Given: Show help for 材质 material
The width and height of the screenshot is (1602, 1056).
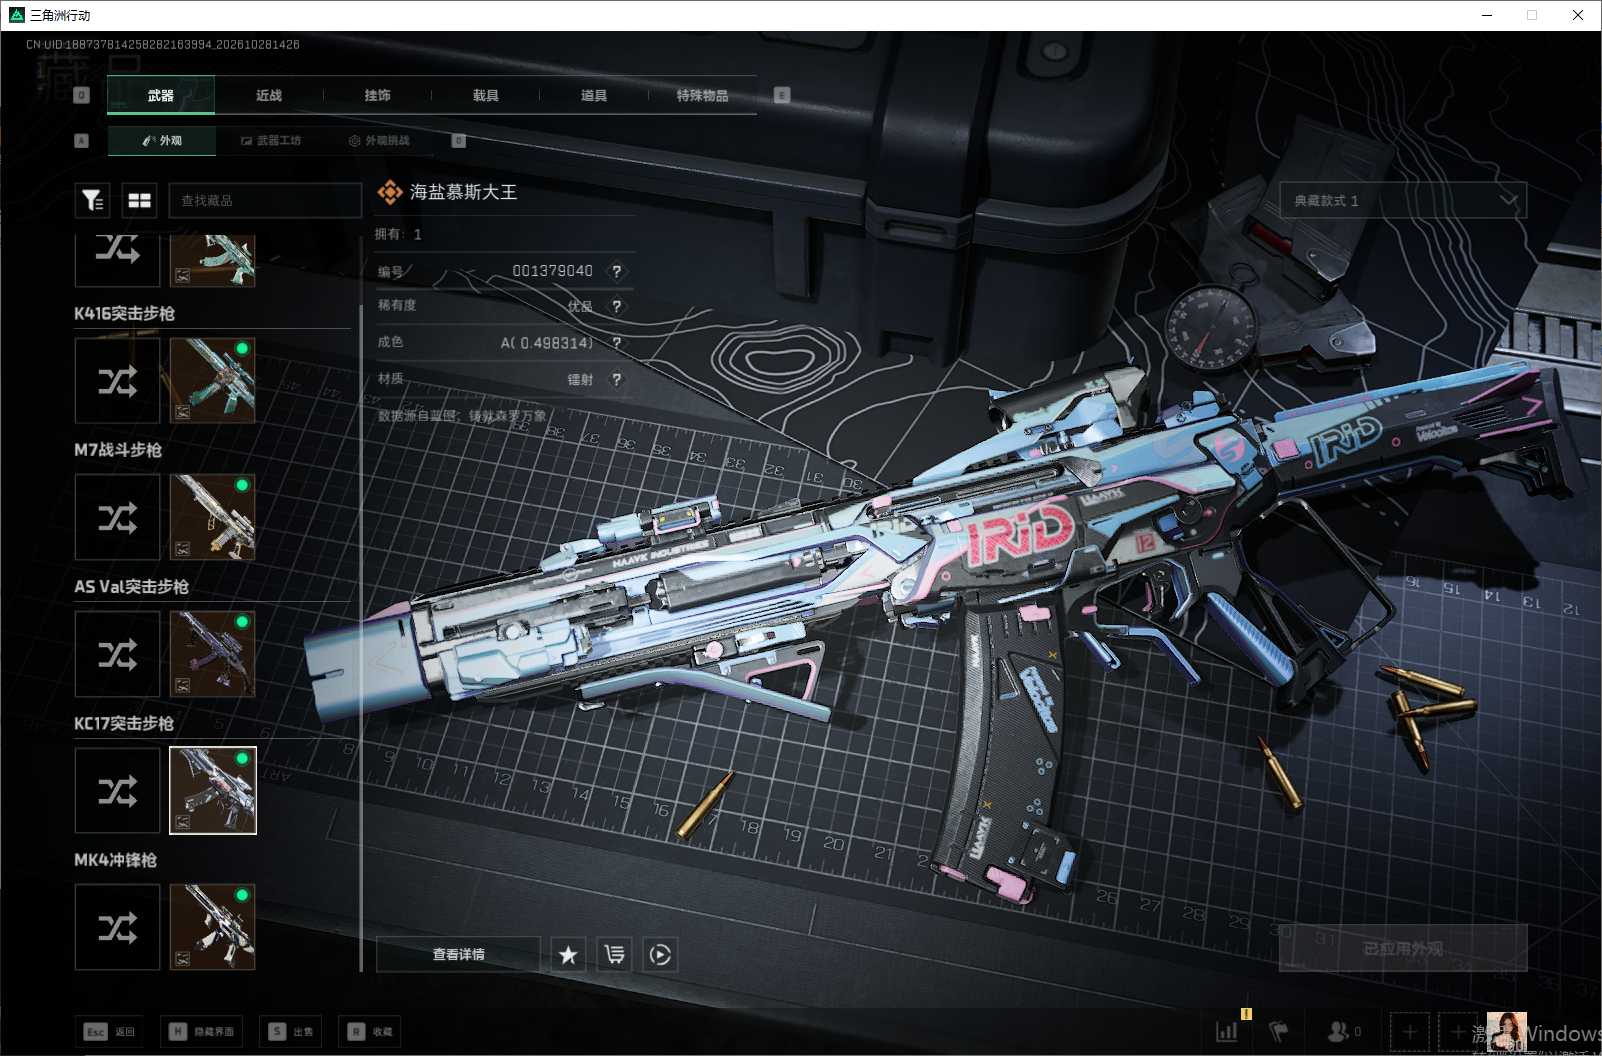Looking at the screenshot, I should (617, 379).
